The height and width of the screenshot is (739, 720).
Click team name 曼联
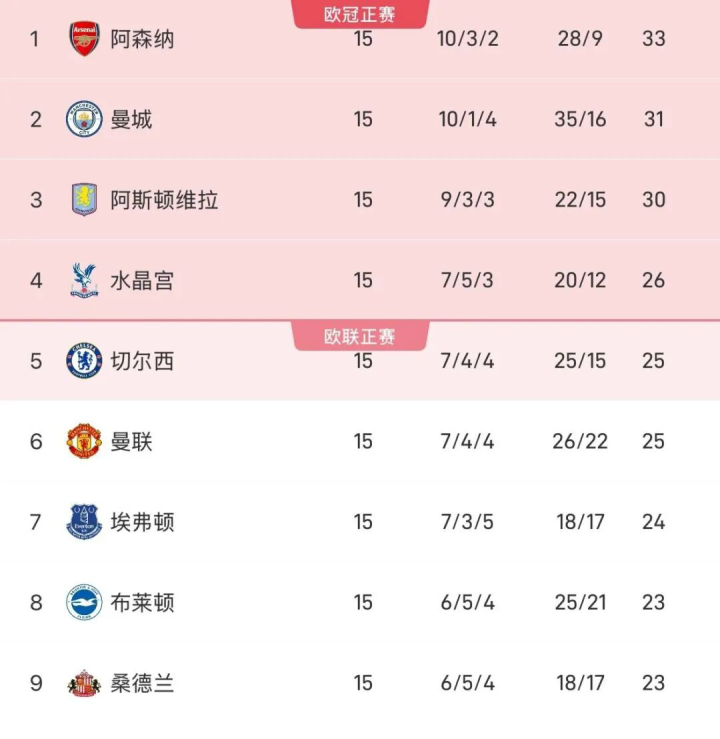point(131,441)
